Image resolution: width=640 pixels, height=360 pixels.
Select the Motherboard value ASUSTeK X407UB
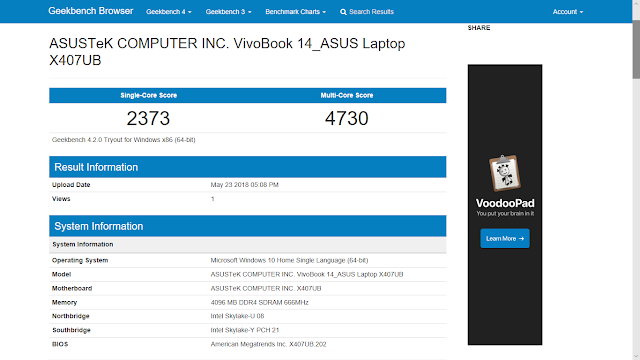point(266,288)
